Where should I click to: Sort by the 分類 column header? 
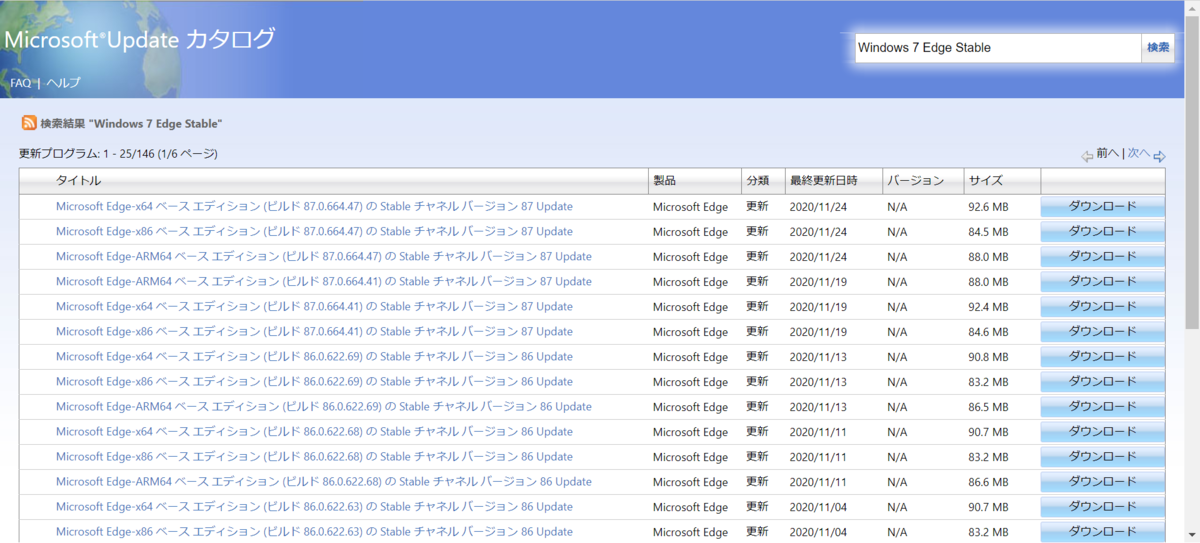tap(757, 181)
